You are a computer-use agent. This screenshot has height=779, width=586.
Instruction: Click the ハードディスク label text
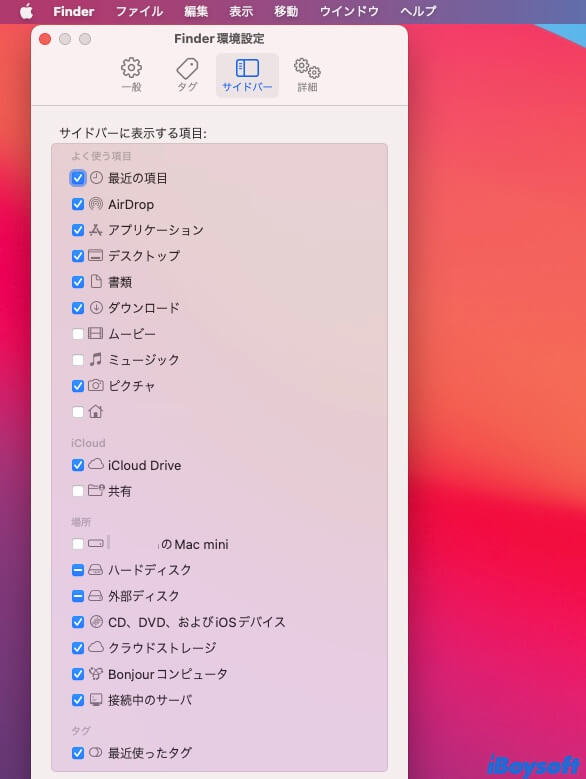coord(149,570)
